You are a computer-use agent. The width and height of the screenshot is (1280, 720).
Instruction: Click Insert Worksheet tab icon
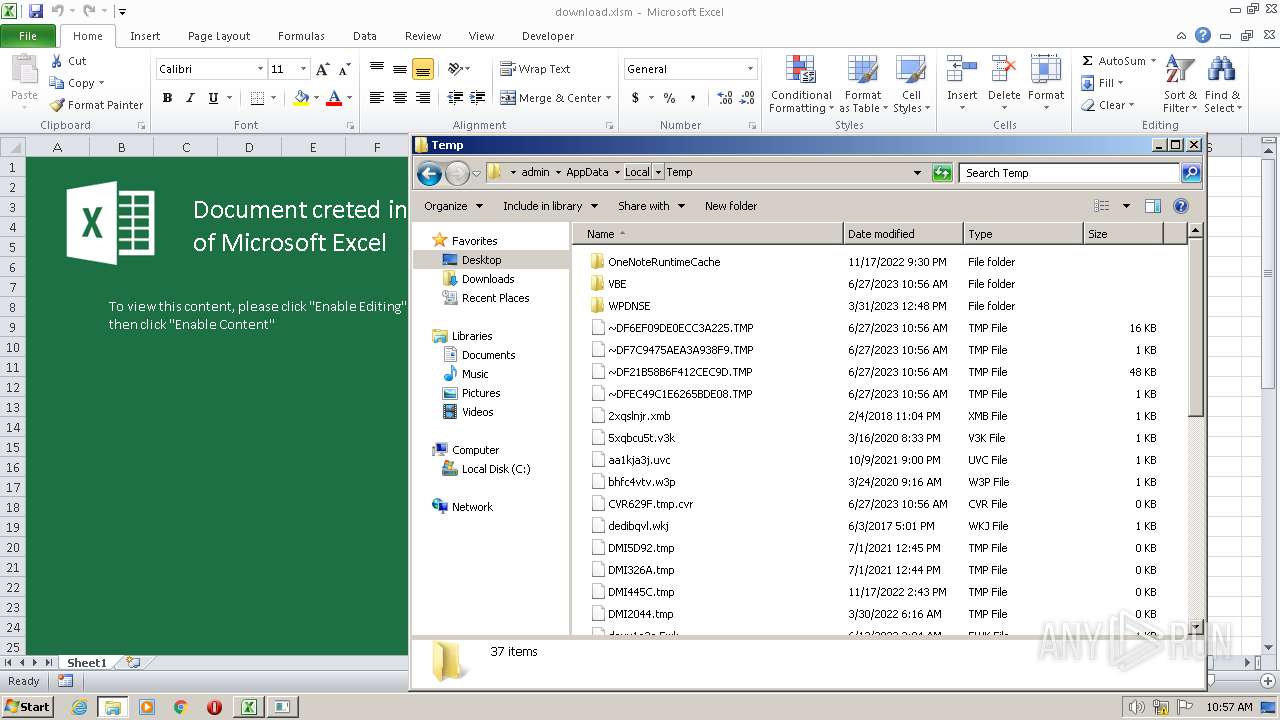click(x=132, y=662)
